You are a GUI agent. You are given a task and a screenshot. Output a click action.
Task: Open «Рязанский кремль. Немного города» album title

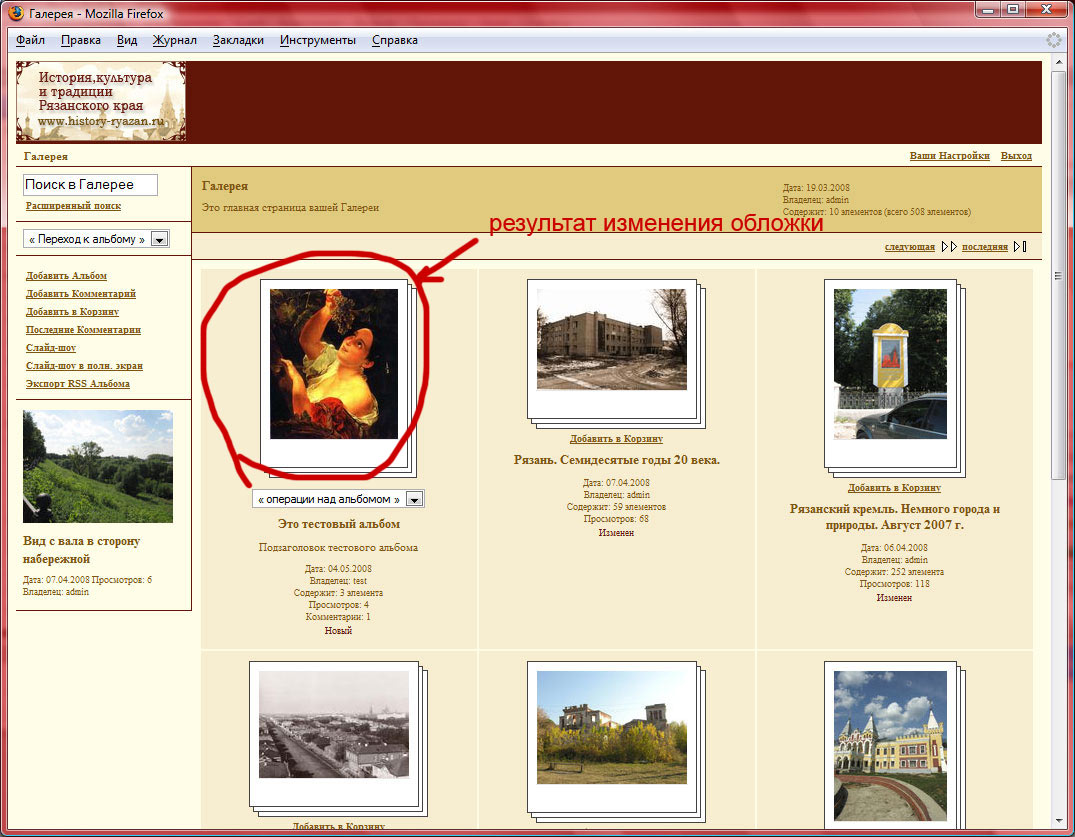click(895, 517)
